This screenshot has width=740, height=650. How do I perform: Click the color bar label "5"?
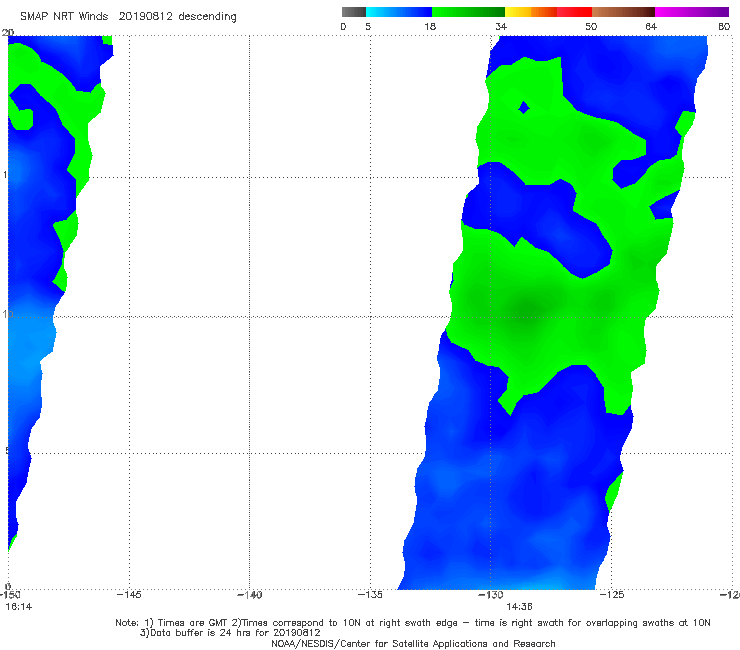tap(368, 27)
